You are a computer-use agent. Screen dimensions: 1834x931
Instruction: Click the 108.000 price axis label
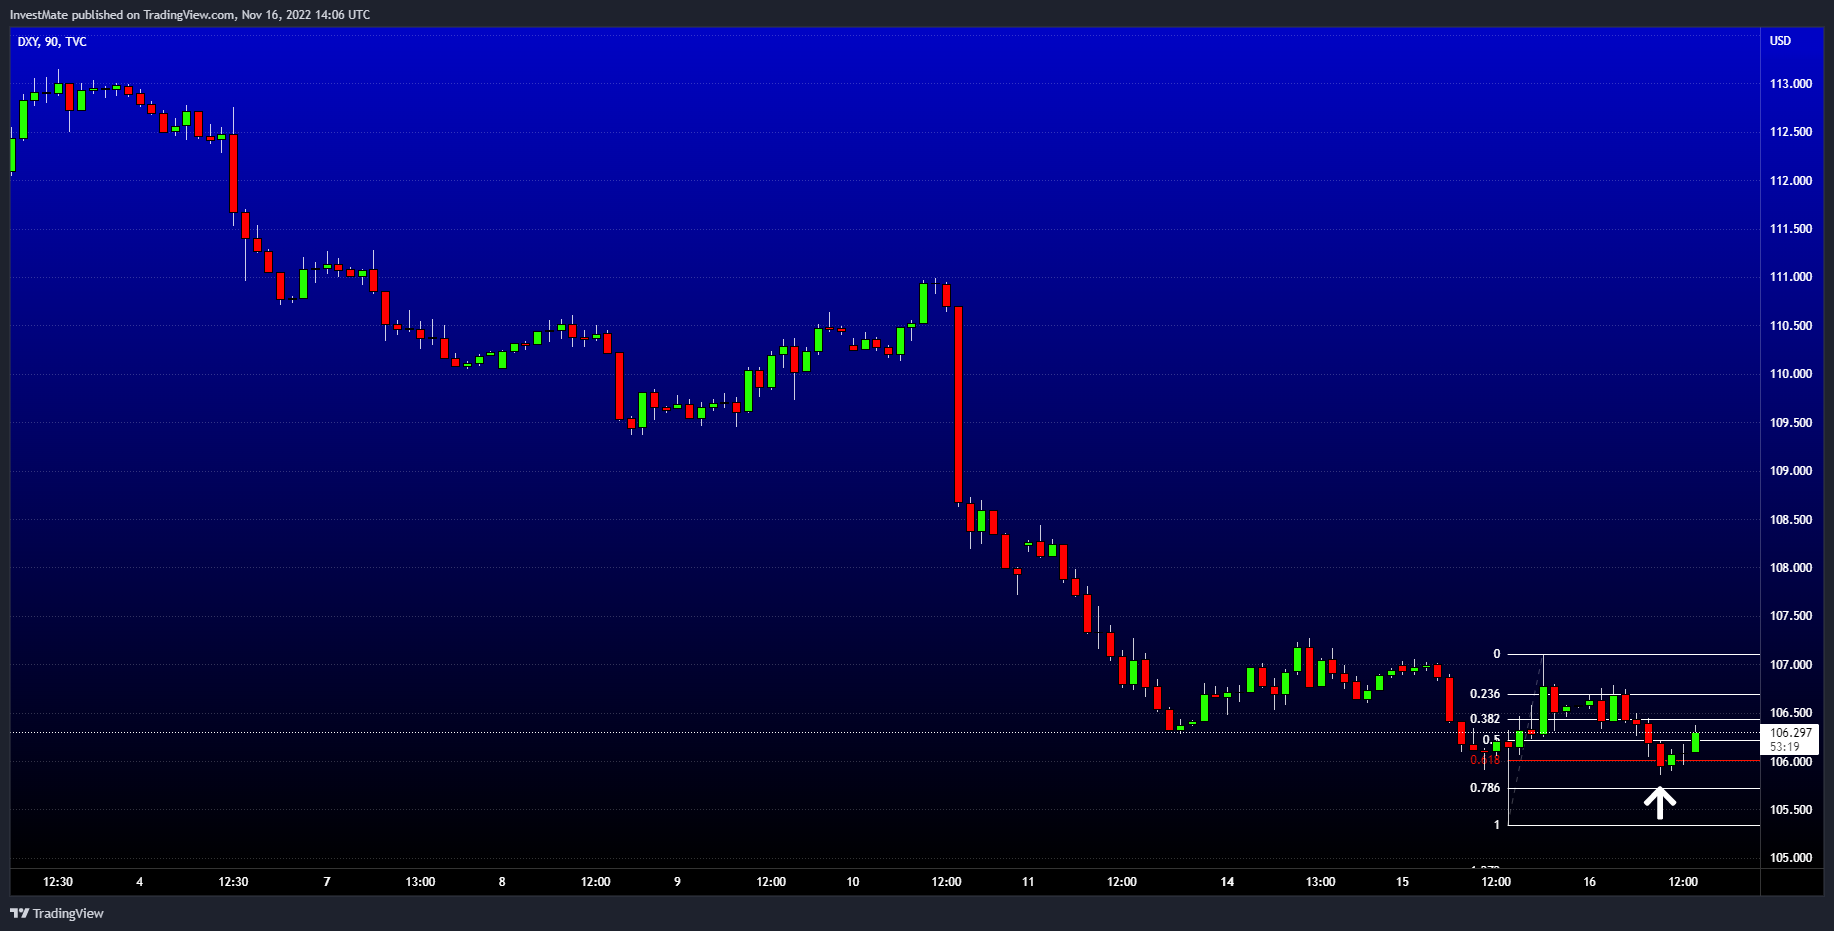tap(1790, 568)
